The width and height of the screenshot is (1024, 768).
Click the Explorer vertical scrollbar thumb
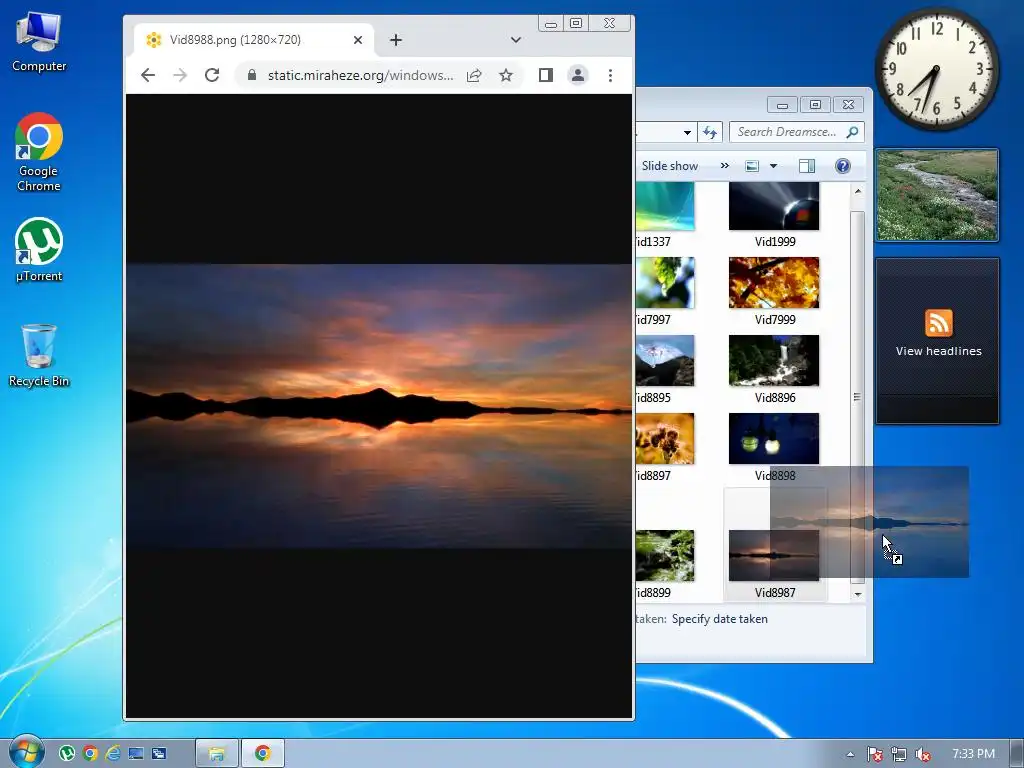[857, 397]
